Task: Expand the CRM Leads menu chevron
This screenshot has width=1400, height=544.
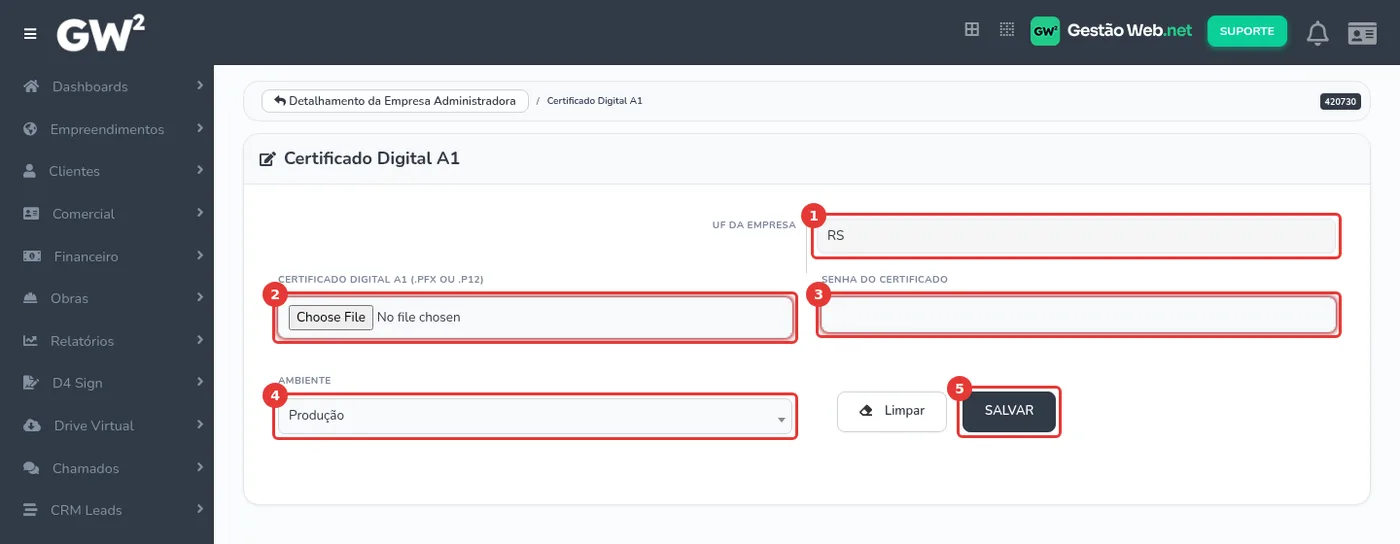Action: pos(200,509)
